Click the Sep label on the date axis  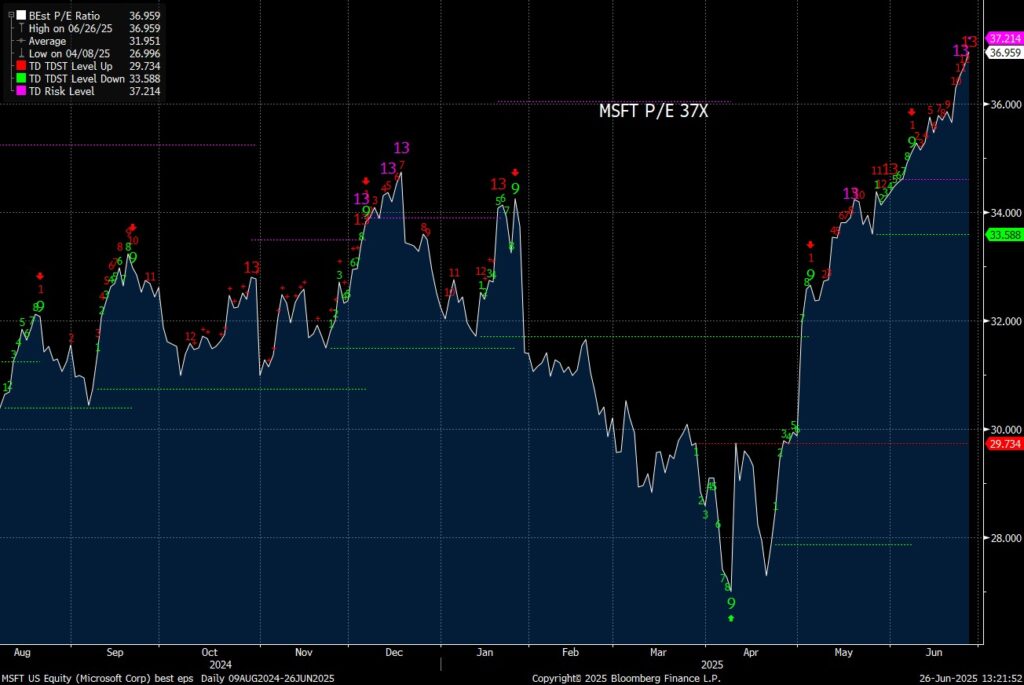pos(115,652)
